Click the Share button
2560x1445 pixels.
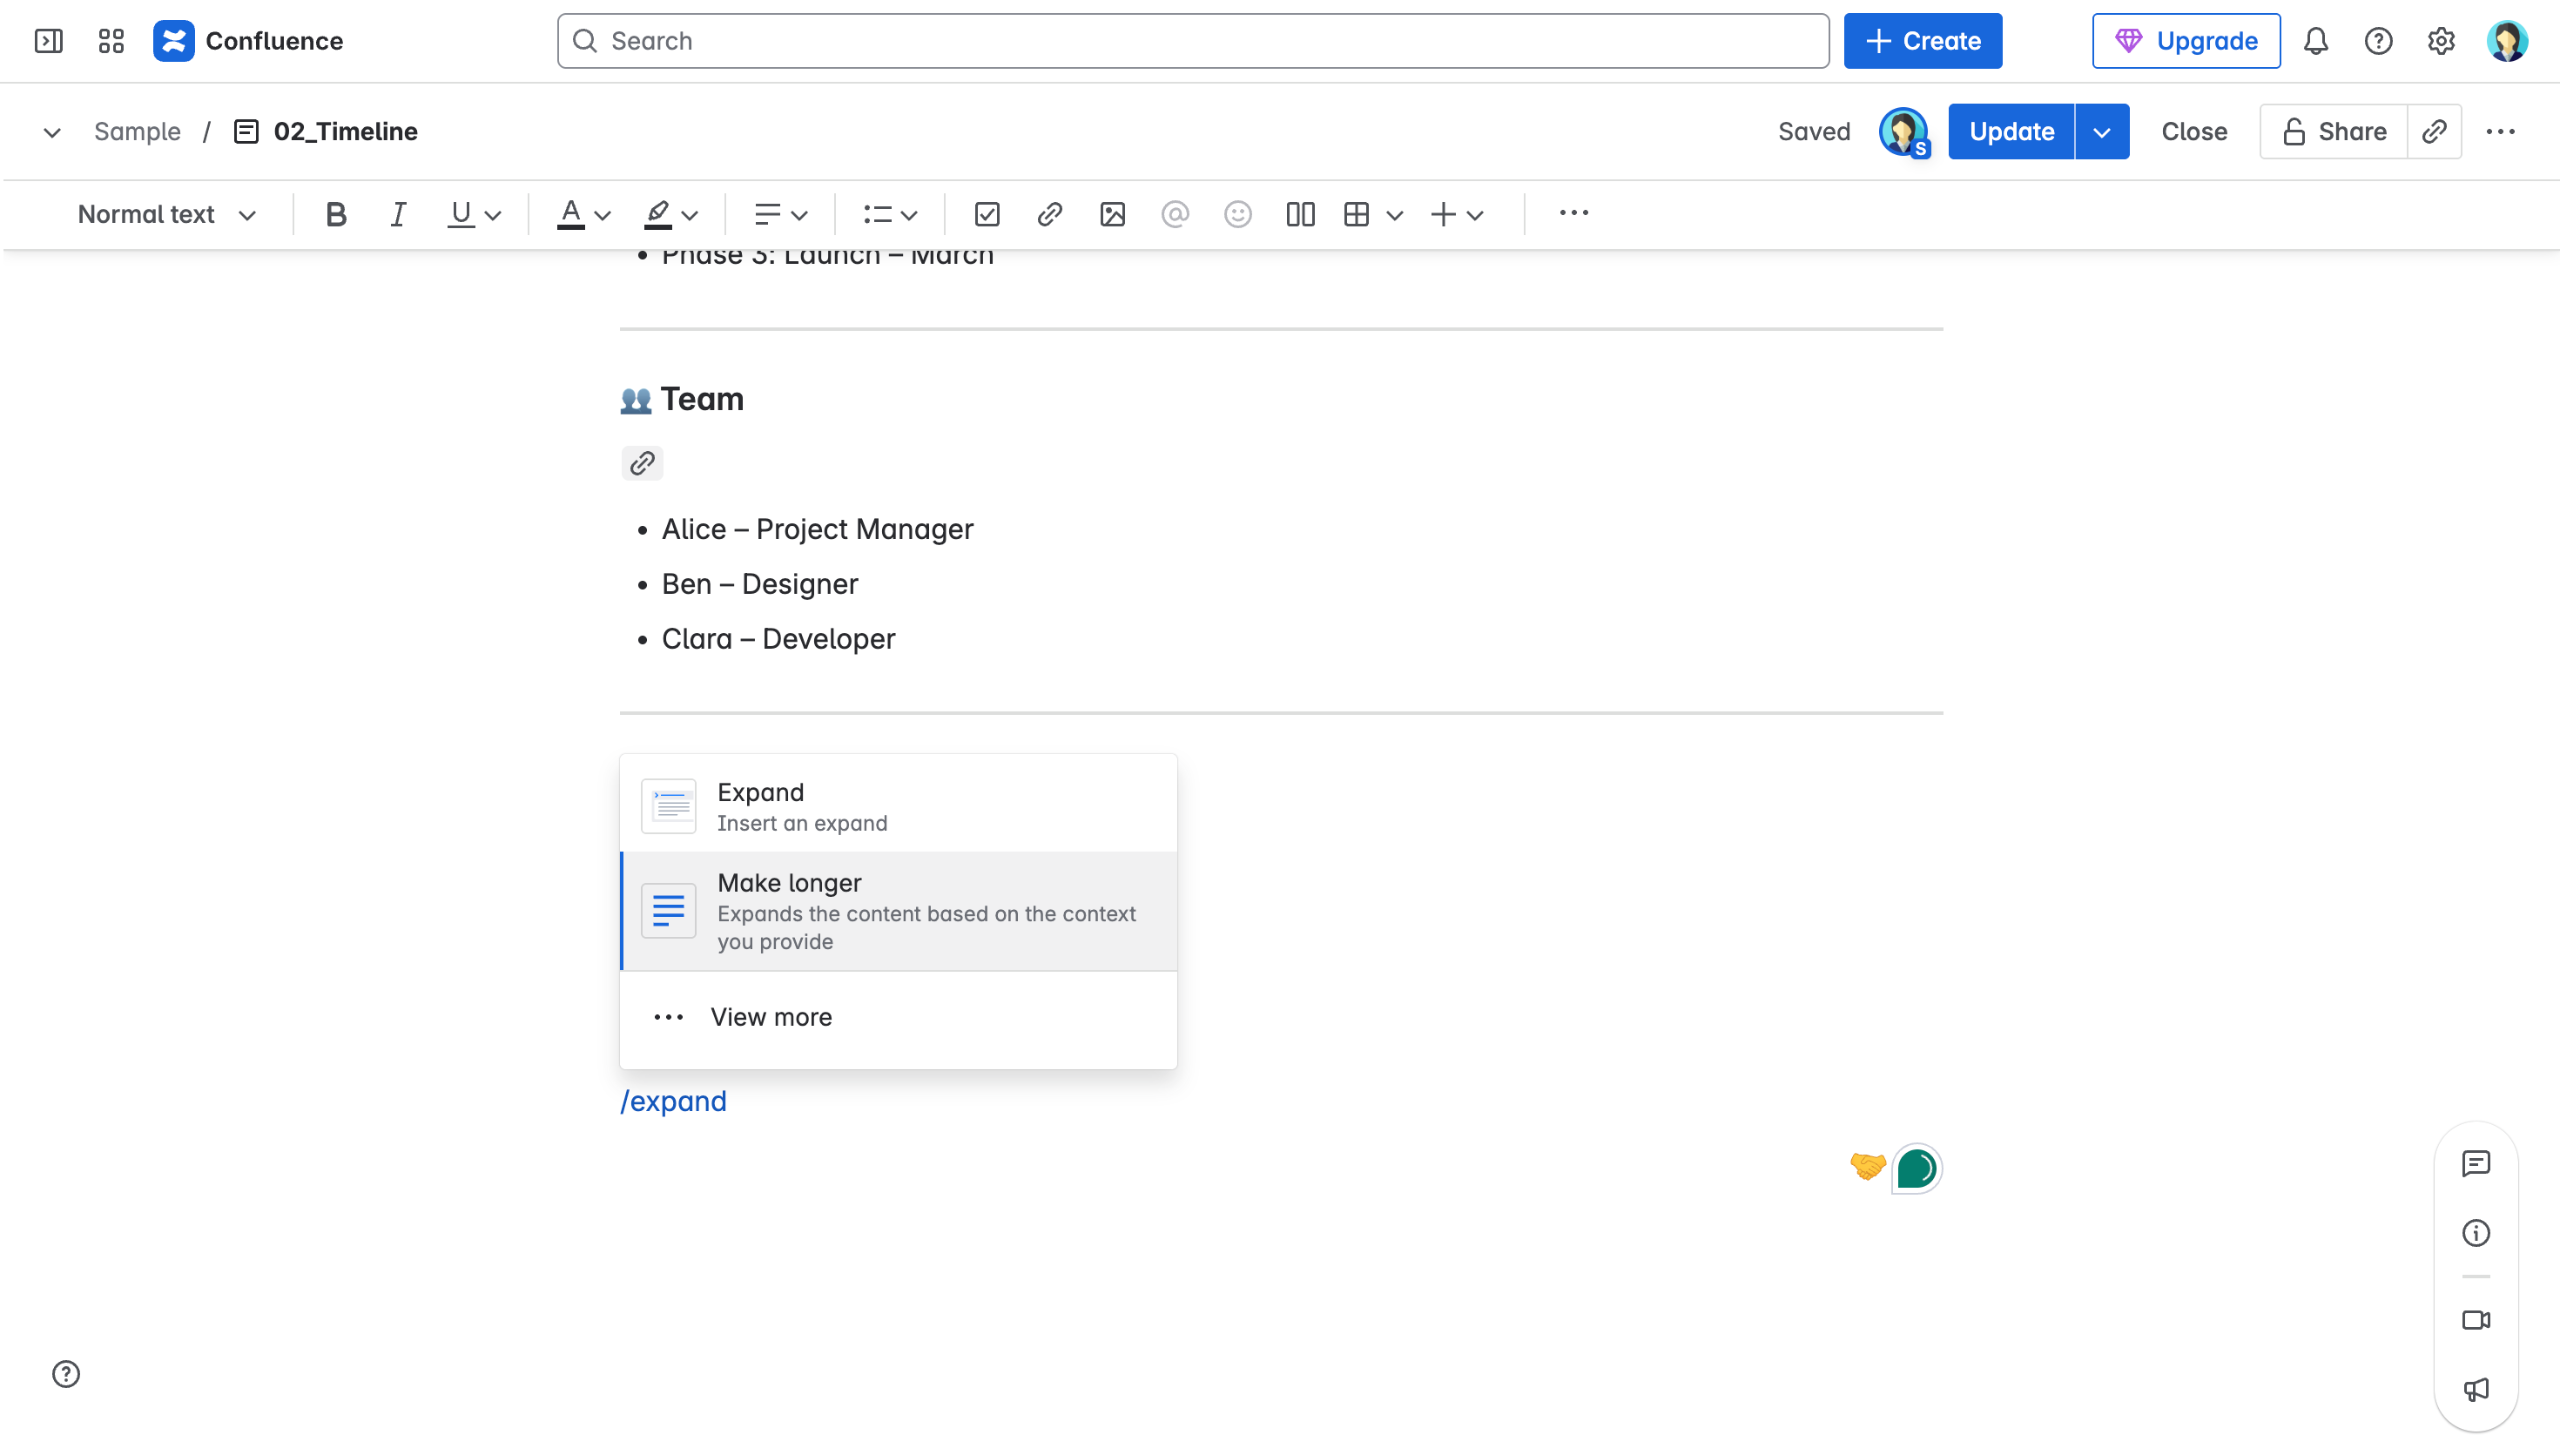click(2334, 131)
